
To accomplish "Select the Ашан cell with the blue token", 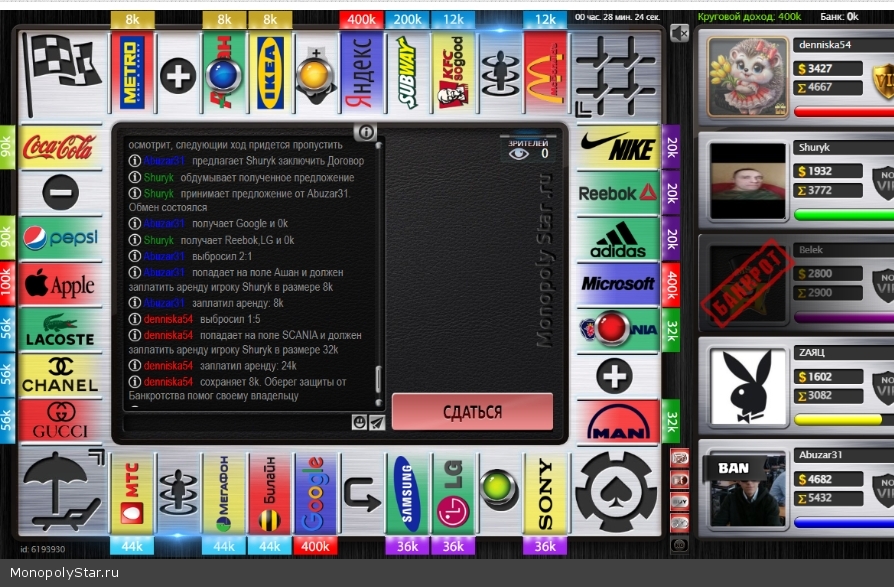I will (x=224, y=74).
